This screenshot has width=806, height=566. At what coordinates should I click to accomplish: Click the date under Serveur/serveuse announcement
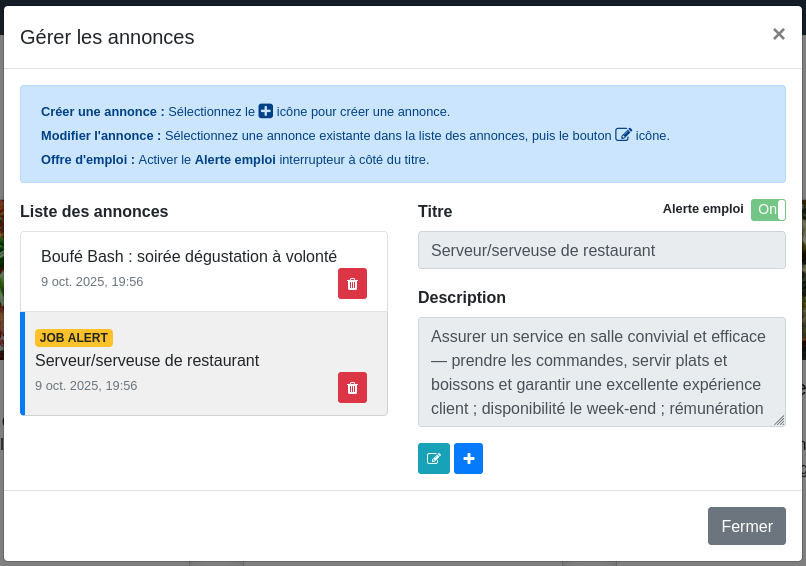(86, 386)
